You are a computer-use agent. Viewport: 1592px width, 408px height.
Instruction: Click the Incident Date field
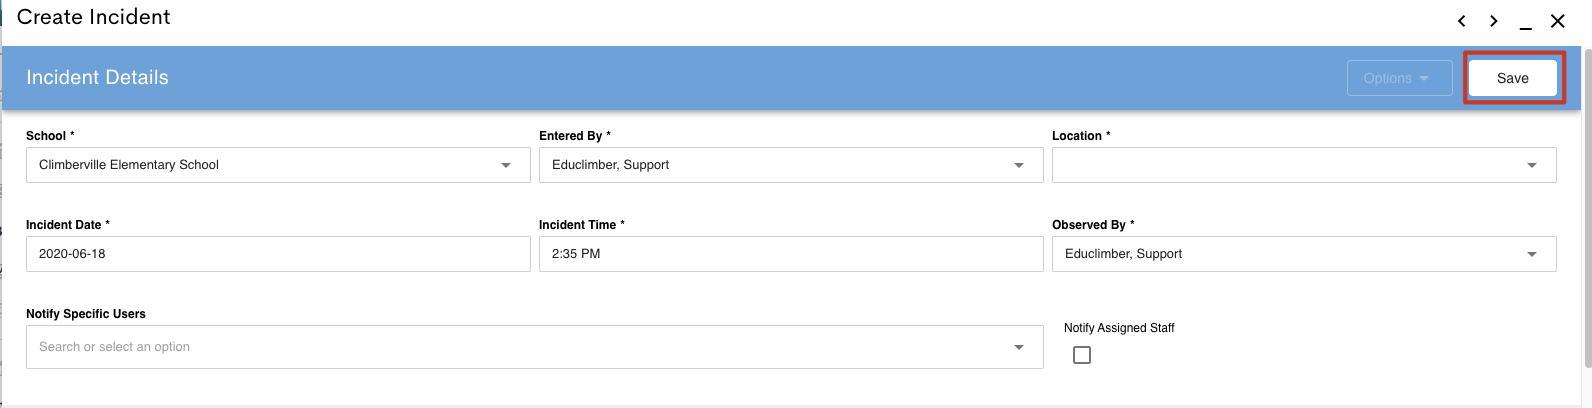278,254
